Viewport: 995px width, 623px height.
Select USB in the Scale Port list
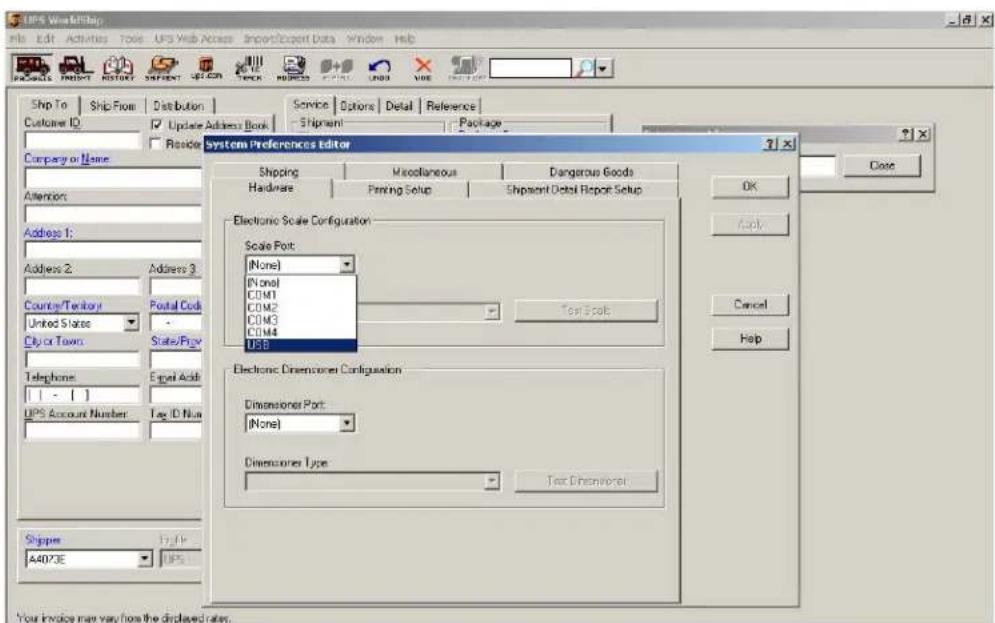[x=301, y=345]
